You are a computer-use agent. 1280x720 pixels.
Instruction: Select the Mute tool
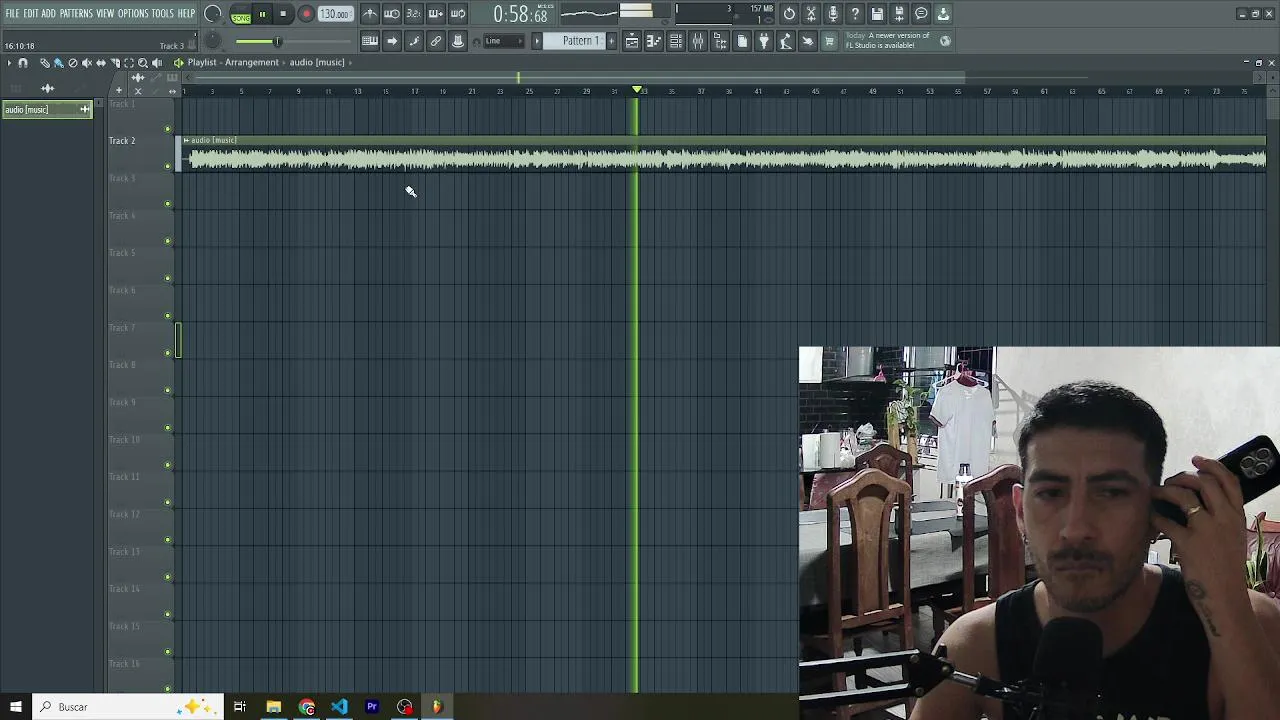pyautogui.click(x=86, y=63)
